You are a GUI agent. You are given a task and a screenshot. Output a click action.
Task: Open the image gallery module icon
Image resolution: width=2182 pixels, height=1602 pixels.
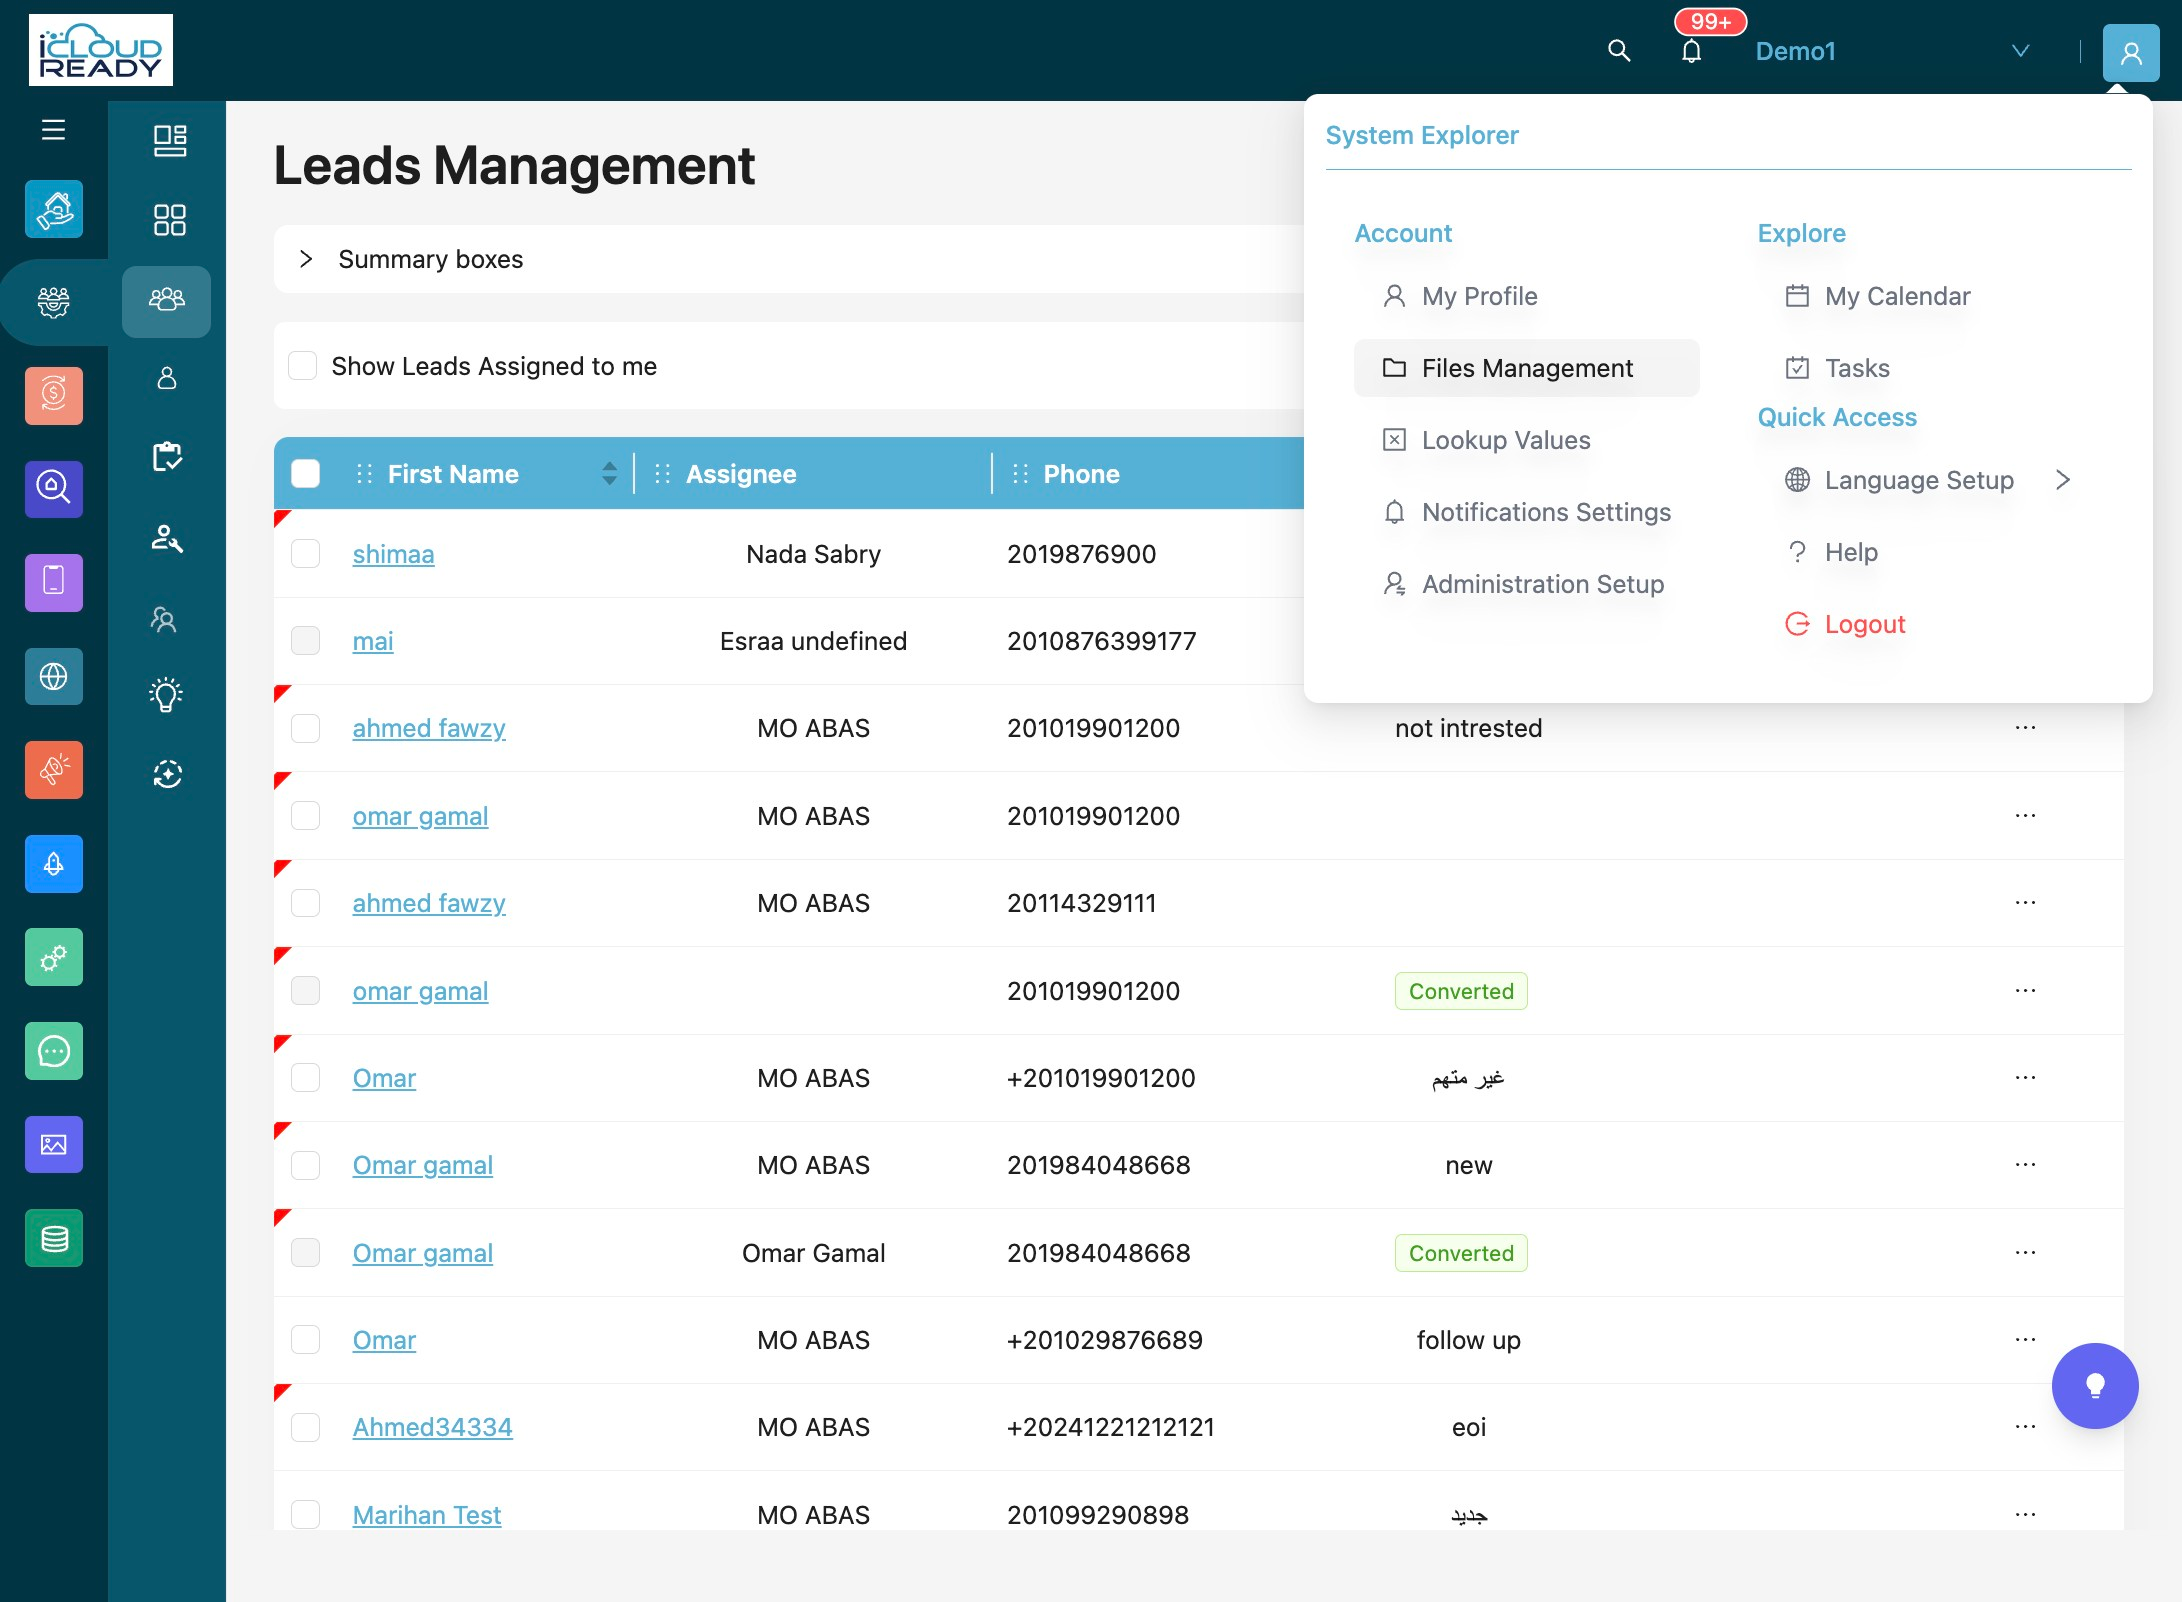pyautogui.click(x=54, y=1144)
